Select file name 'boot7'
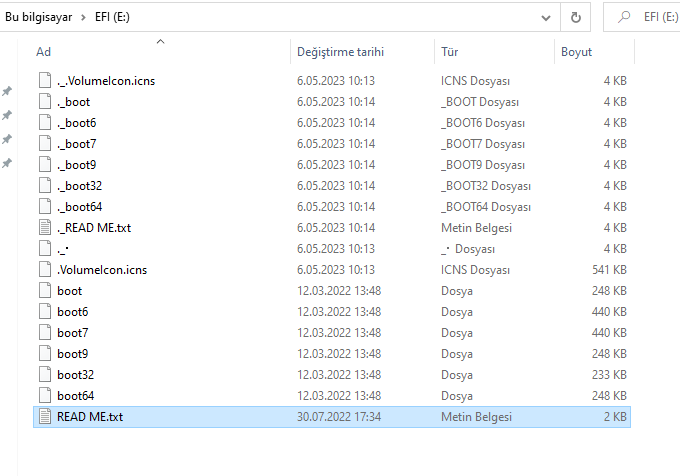The image size is (680, 476). coord(72,333)
